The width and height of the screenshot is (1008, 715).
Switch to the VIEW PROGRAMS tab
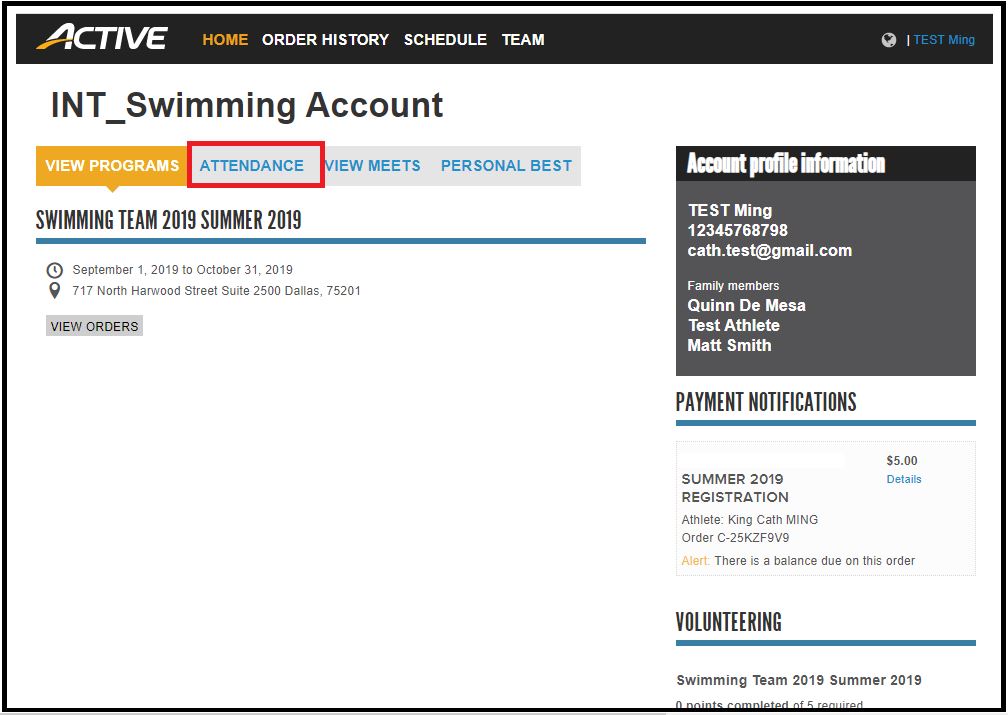112,166
